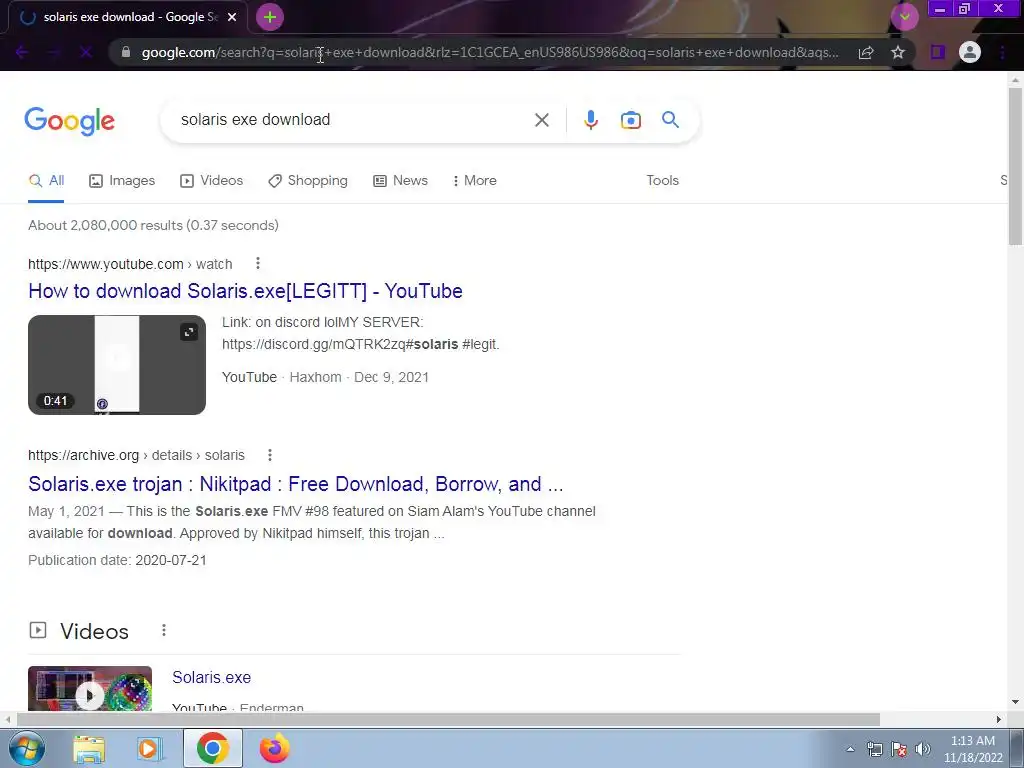Image resolution: width=1024 pixels, height=768 pixels.
Task: Open the Solaris.exe video link
Action: tap(212, 678)
